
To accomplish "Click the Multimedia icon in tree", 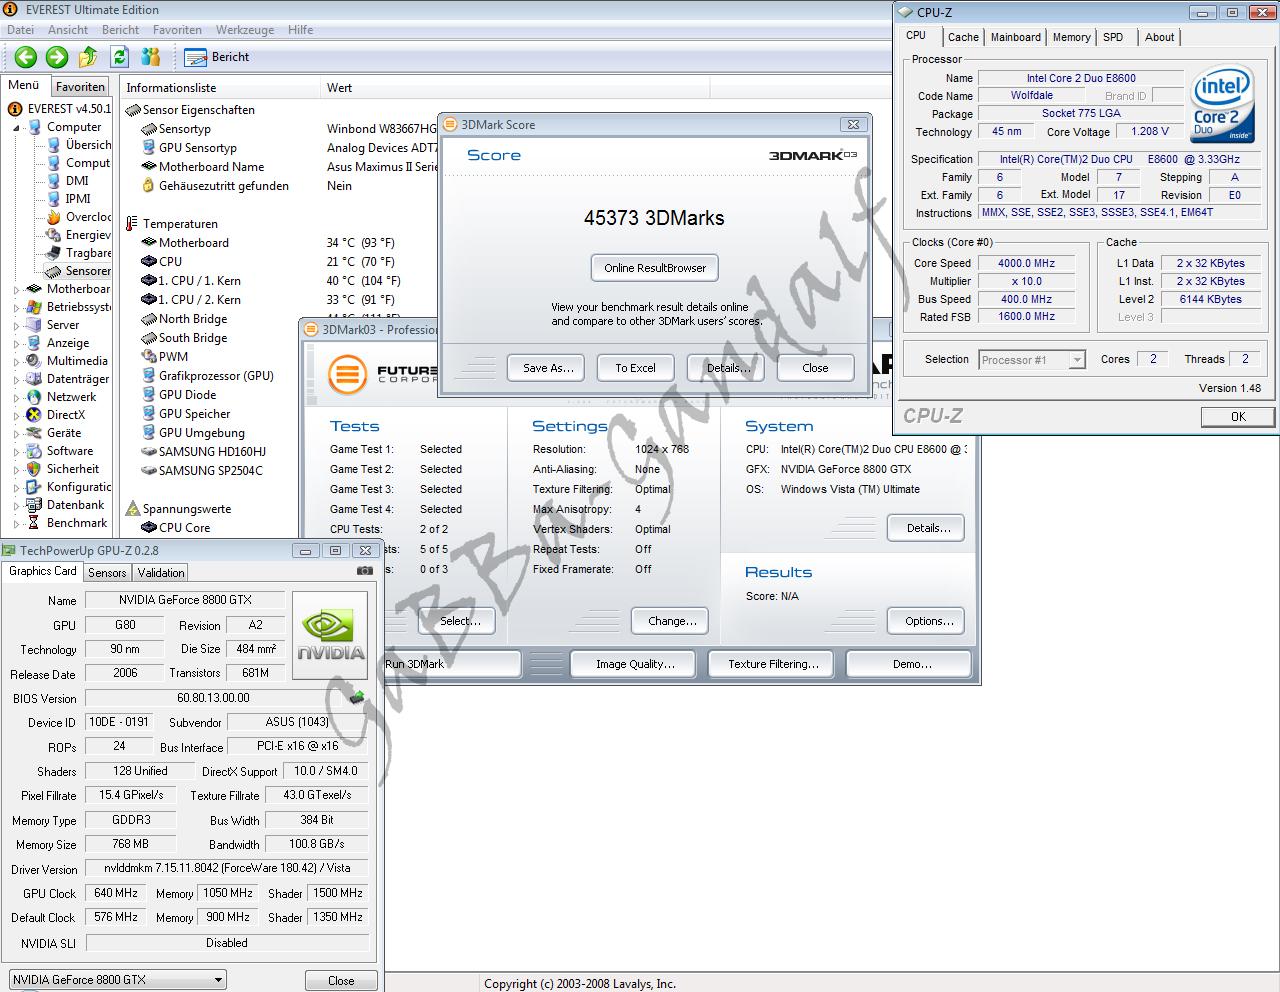I will coord(35,361).
